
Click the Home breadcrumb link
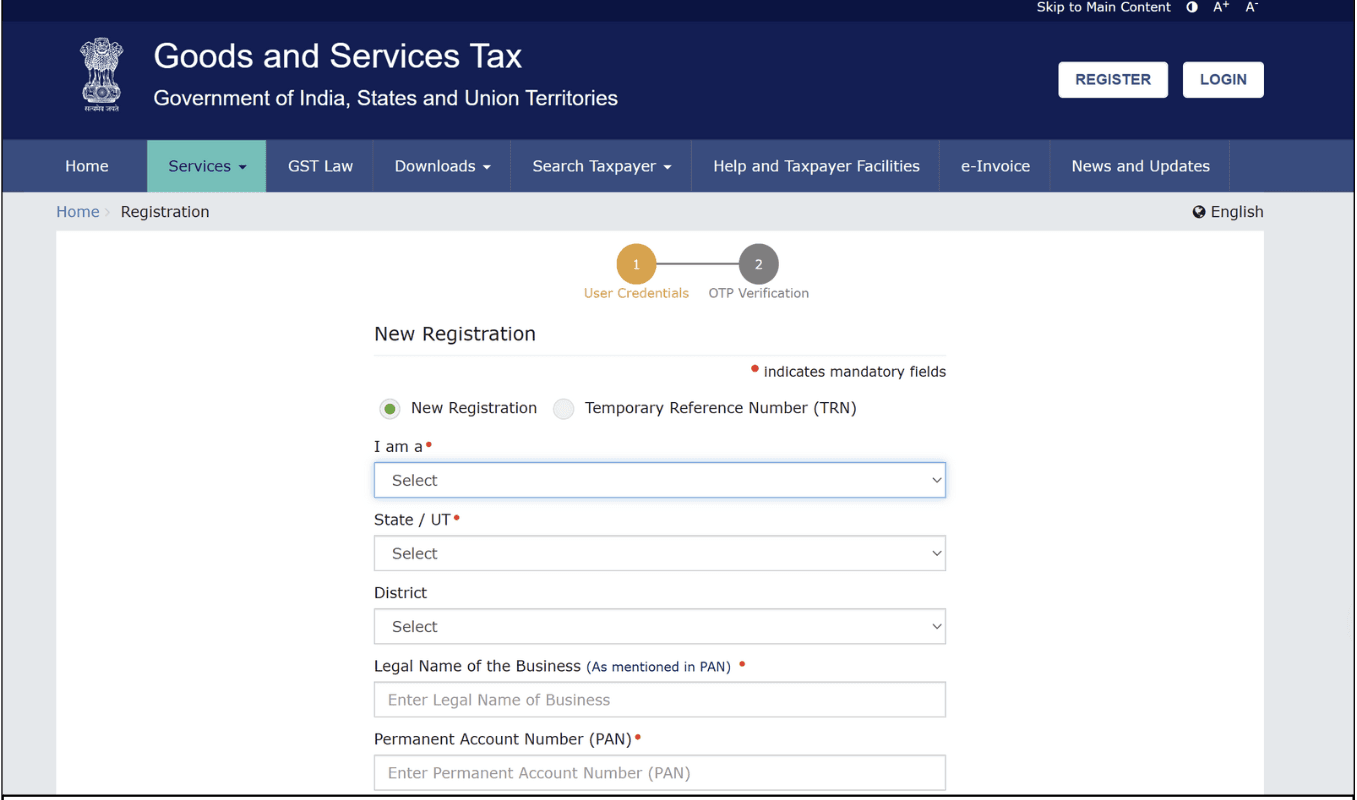(78, 212)
